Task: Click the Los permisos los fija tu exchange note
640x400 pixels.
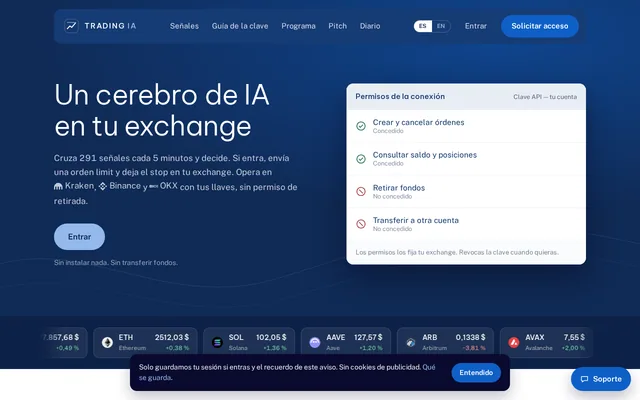Action: pyautogui.click(x=457, y=252)
